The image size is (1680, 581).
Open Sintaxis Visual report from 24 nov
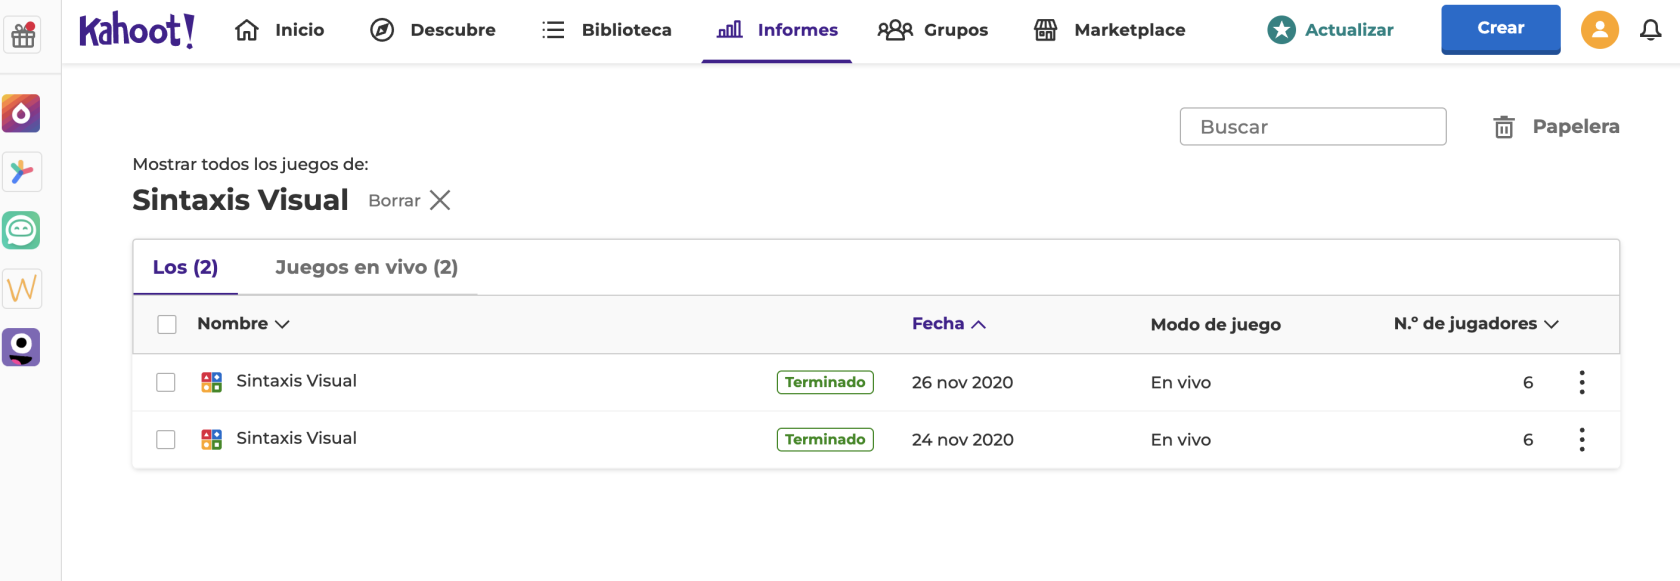(296, 438)
